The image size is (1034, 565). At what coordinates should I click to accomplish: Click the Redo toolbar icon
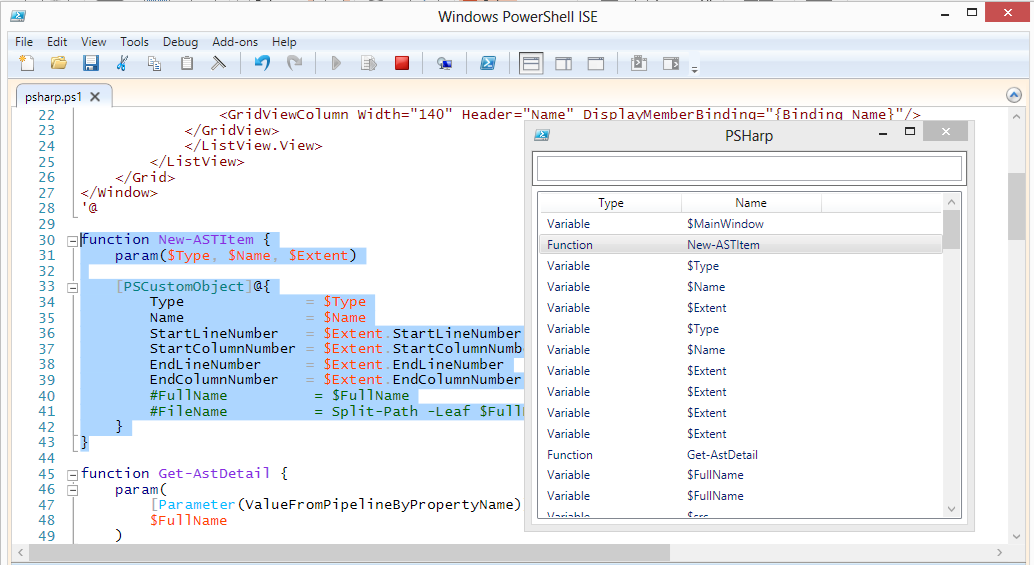pos(295,63)
